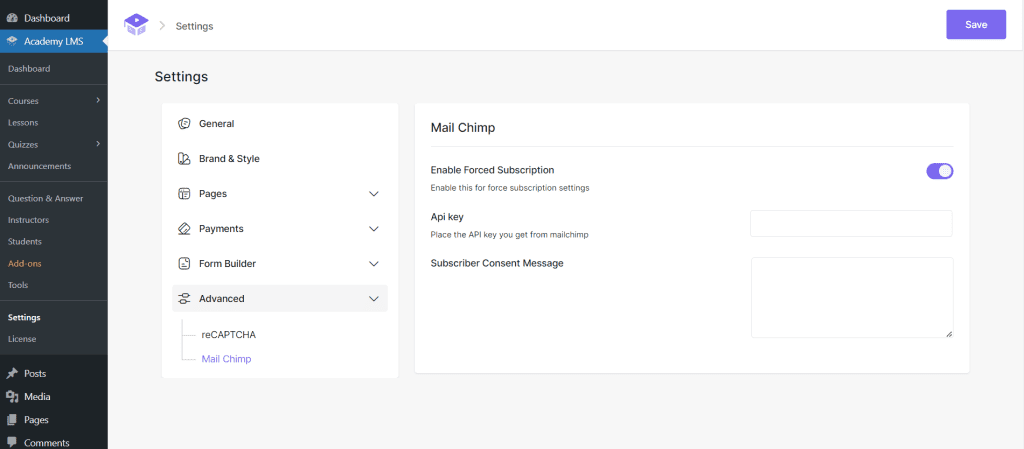Image resolution: width=1024 pixels, height=449 pixels.
Task: Expand the Payments settings chevron
Action: pyautogui.click(x=374, y=228)
